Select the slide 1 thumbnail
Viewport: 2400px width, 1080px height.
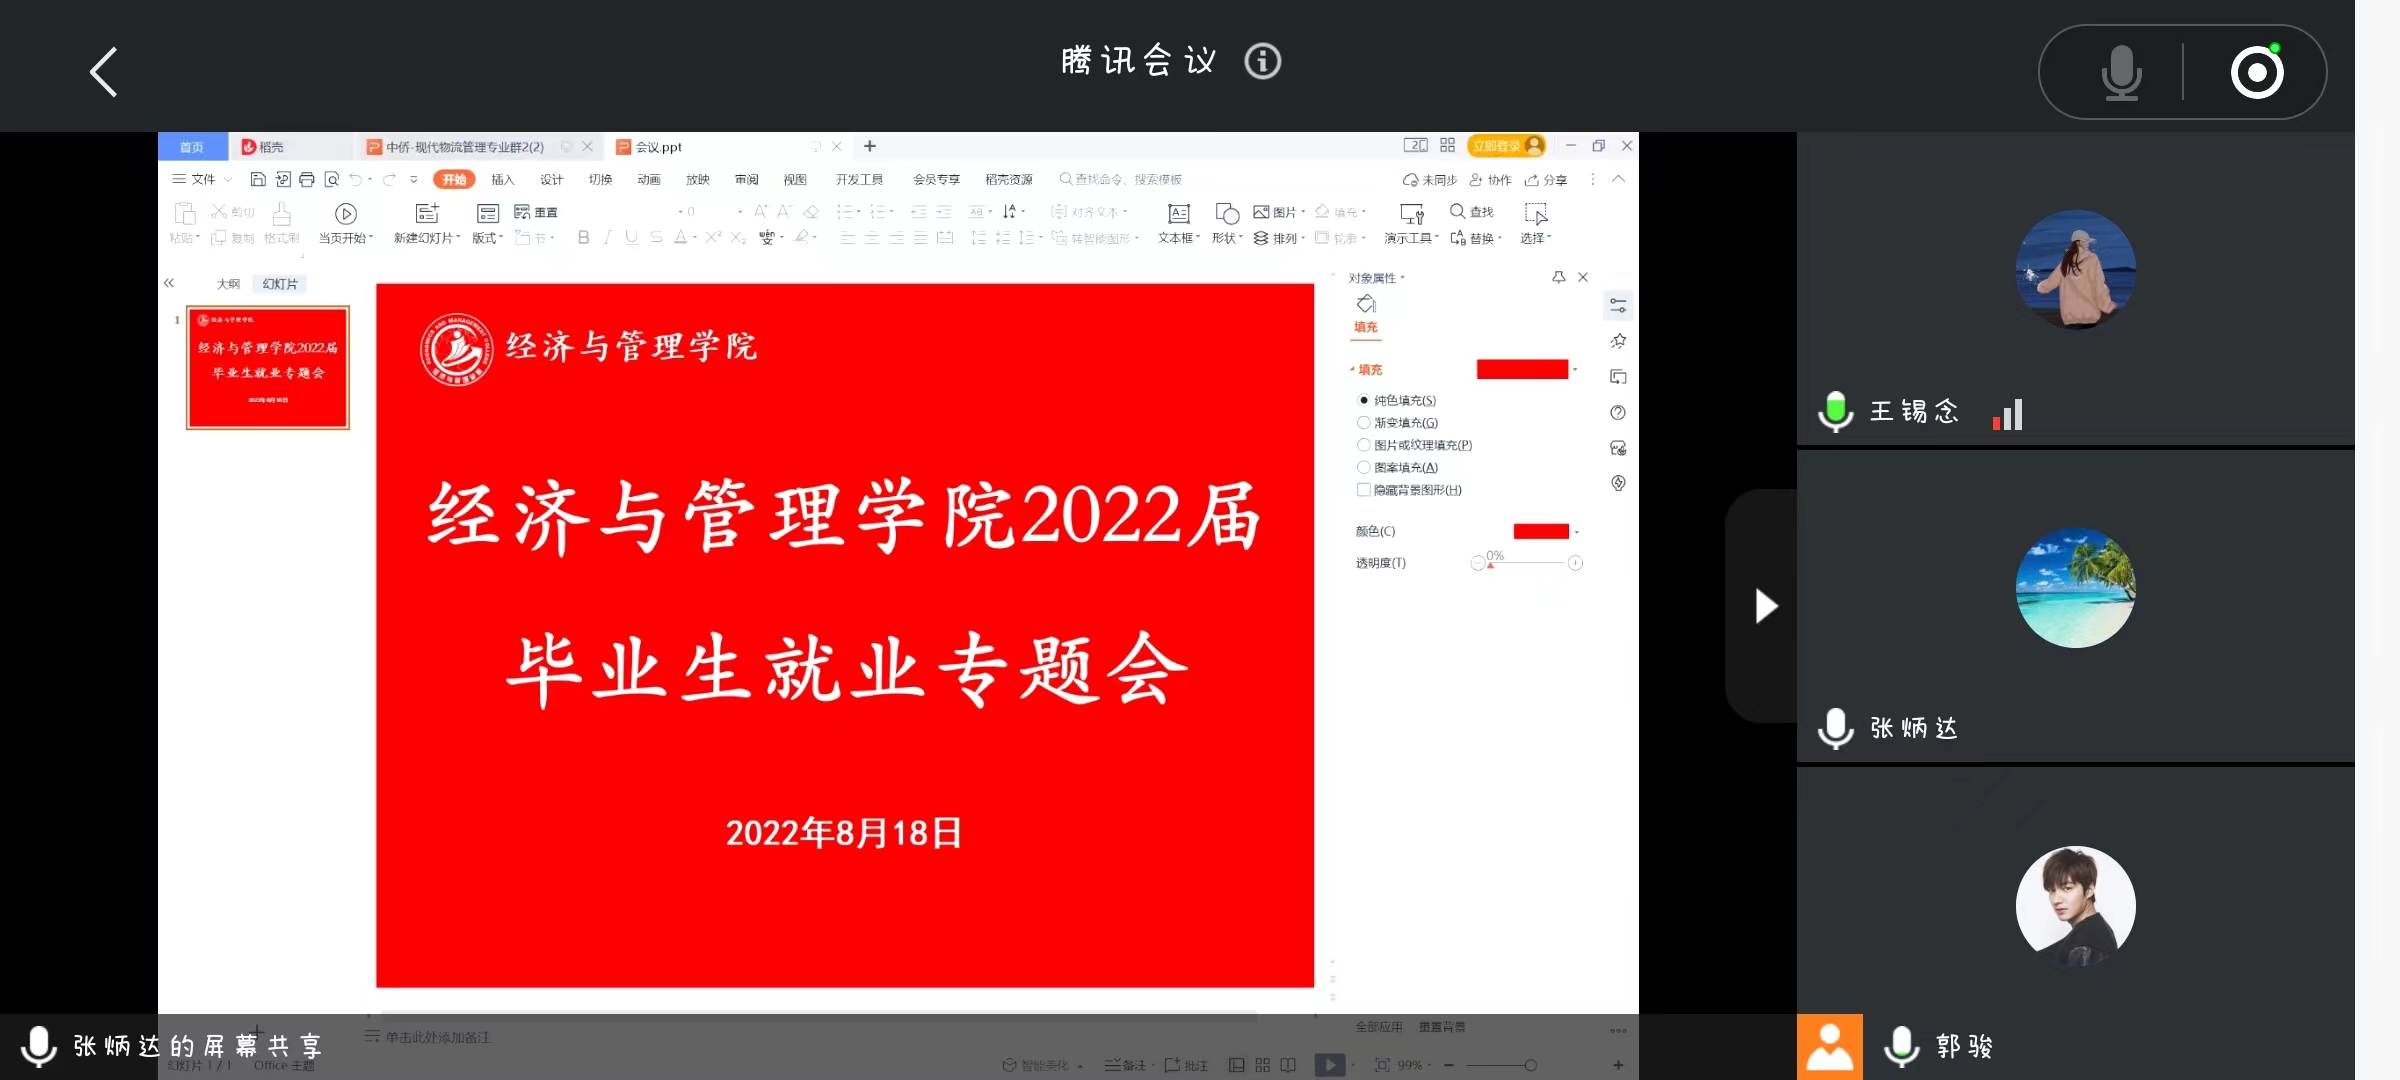point(268,368)
